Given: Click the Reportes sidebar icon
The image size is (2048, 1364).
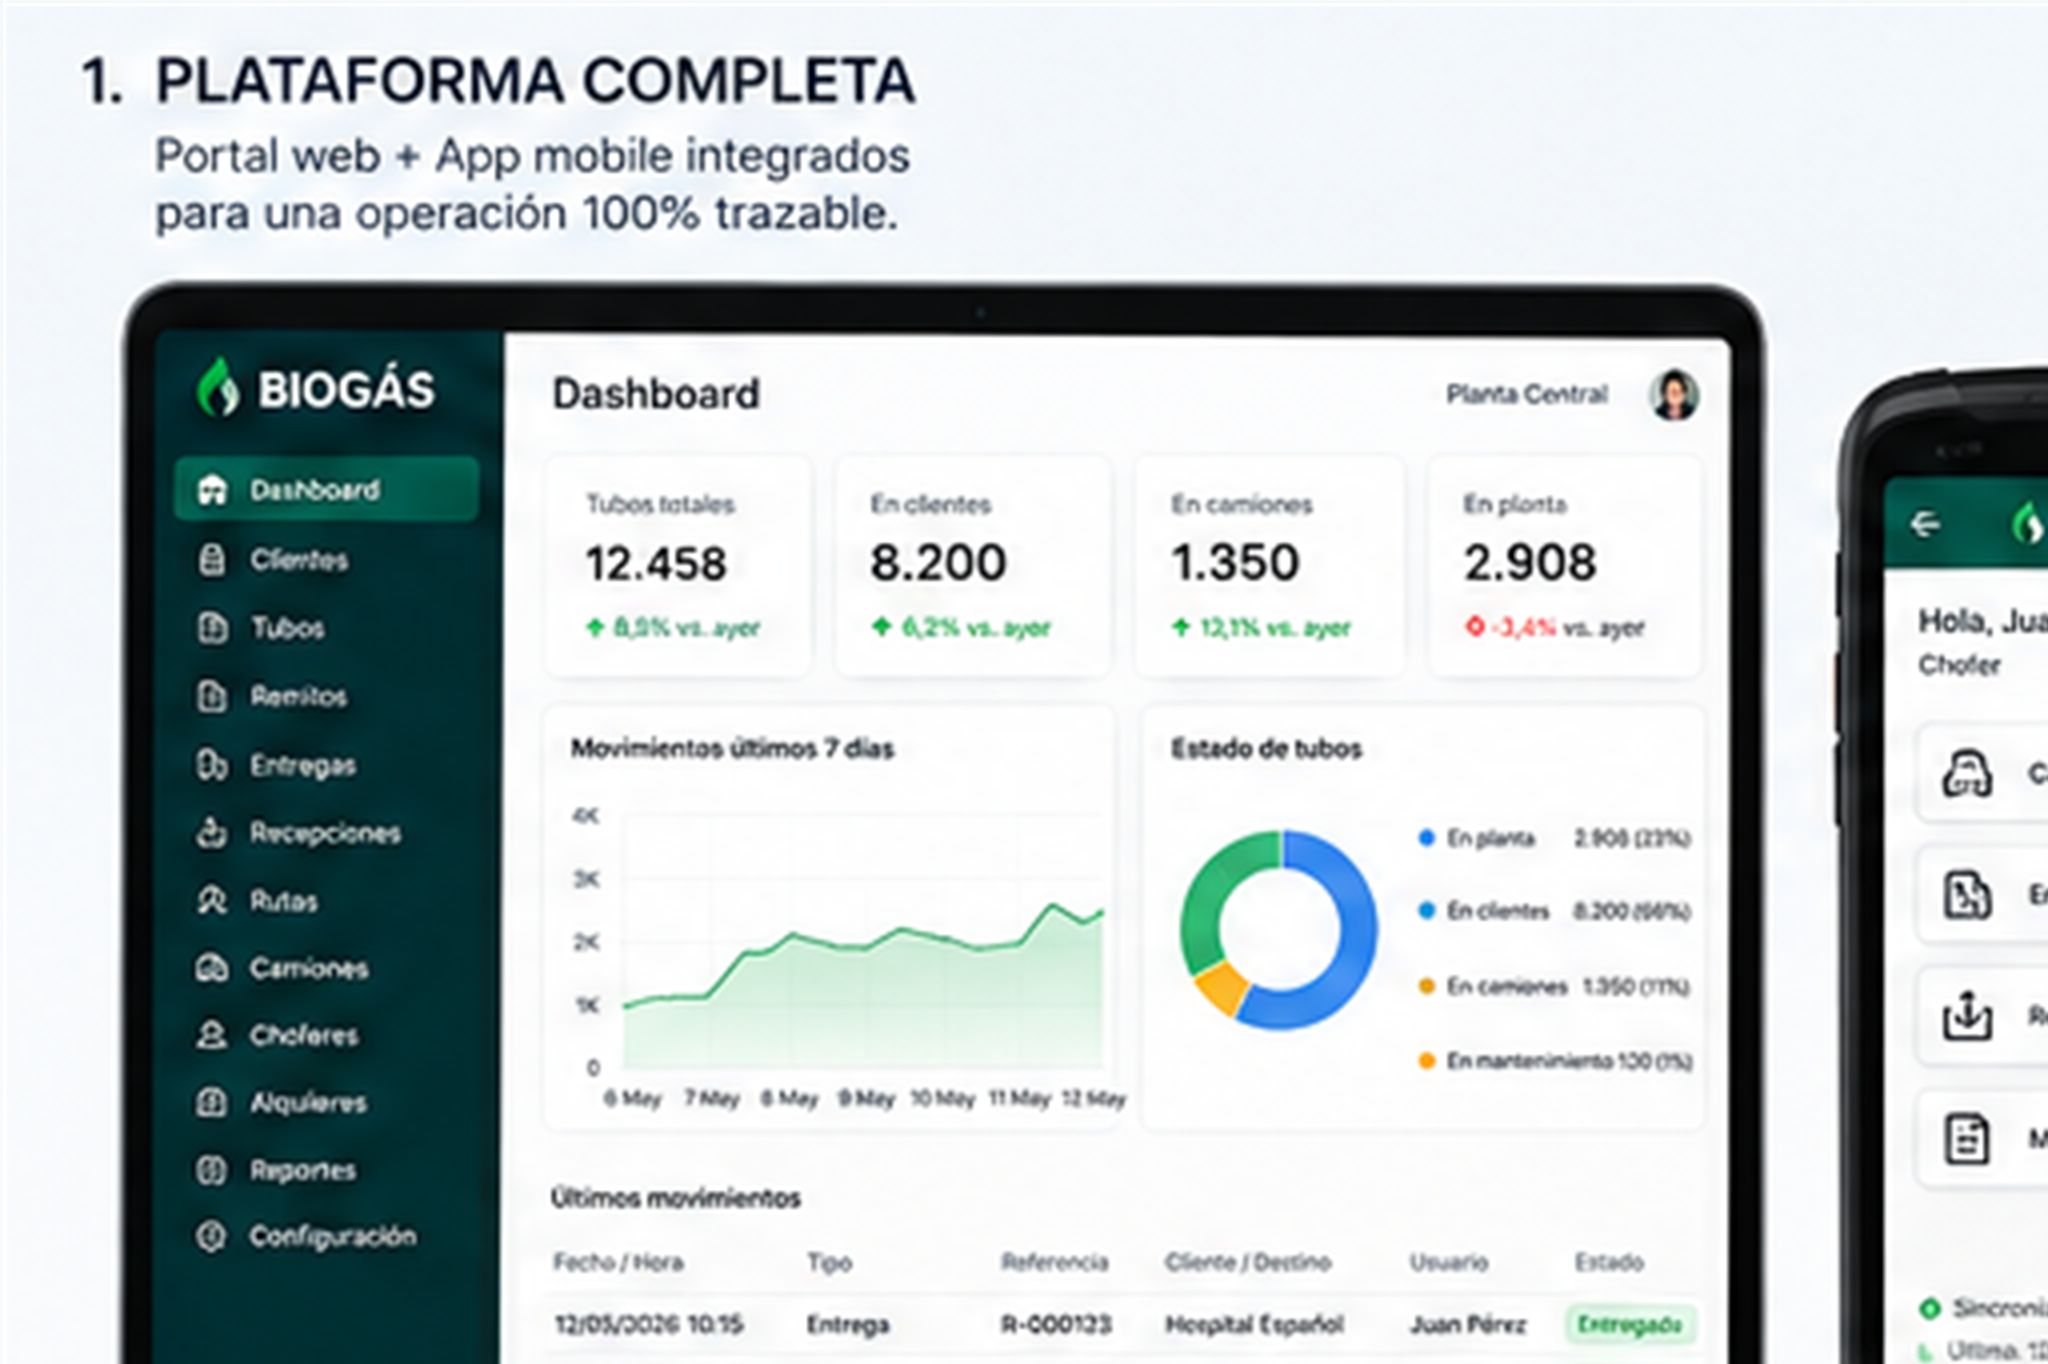Looking at the screenshot, I should [212, 1170].
